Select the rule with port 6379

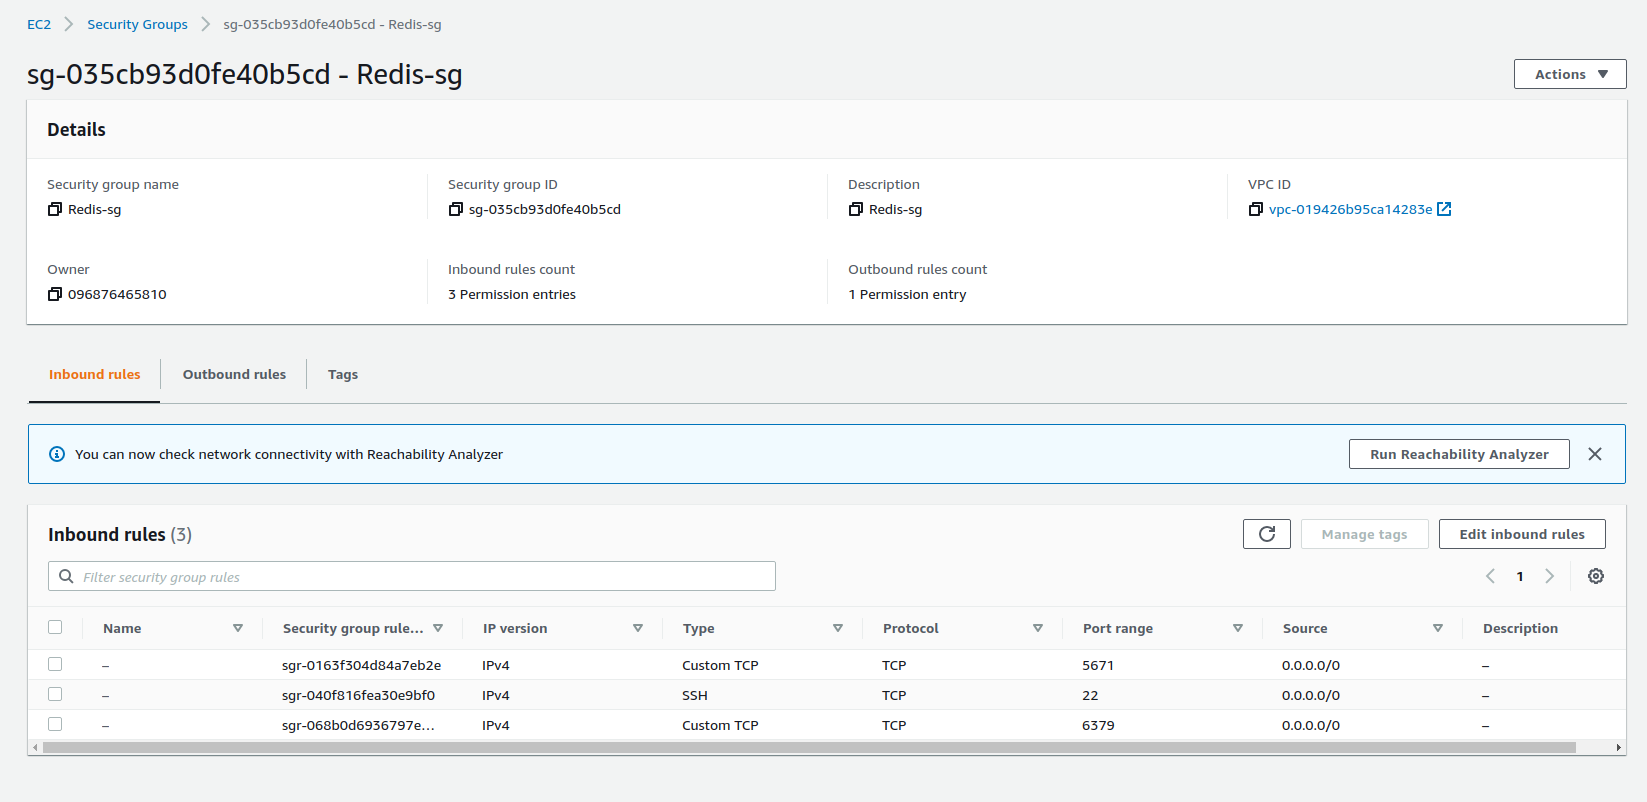55,724
